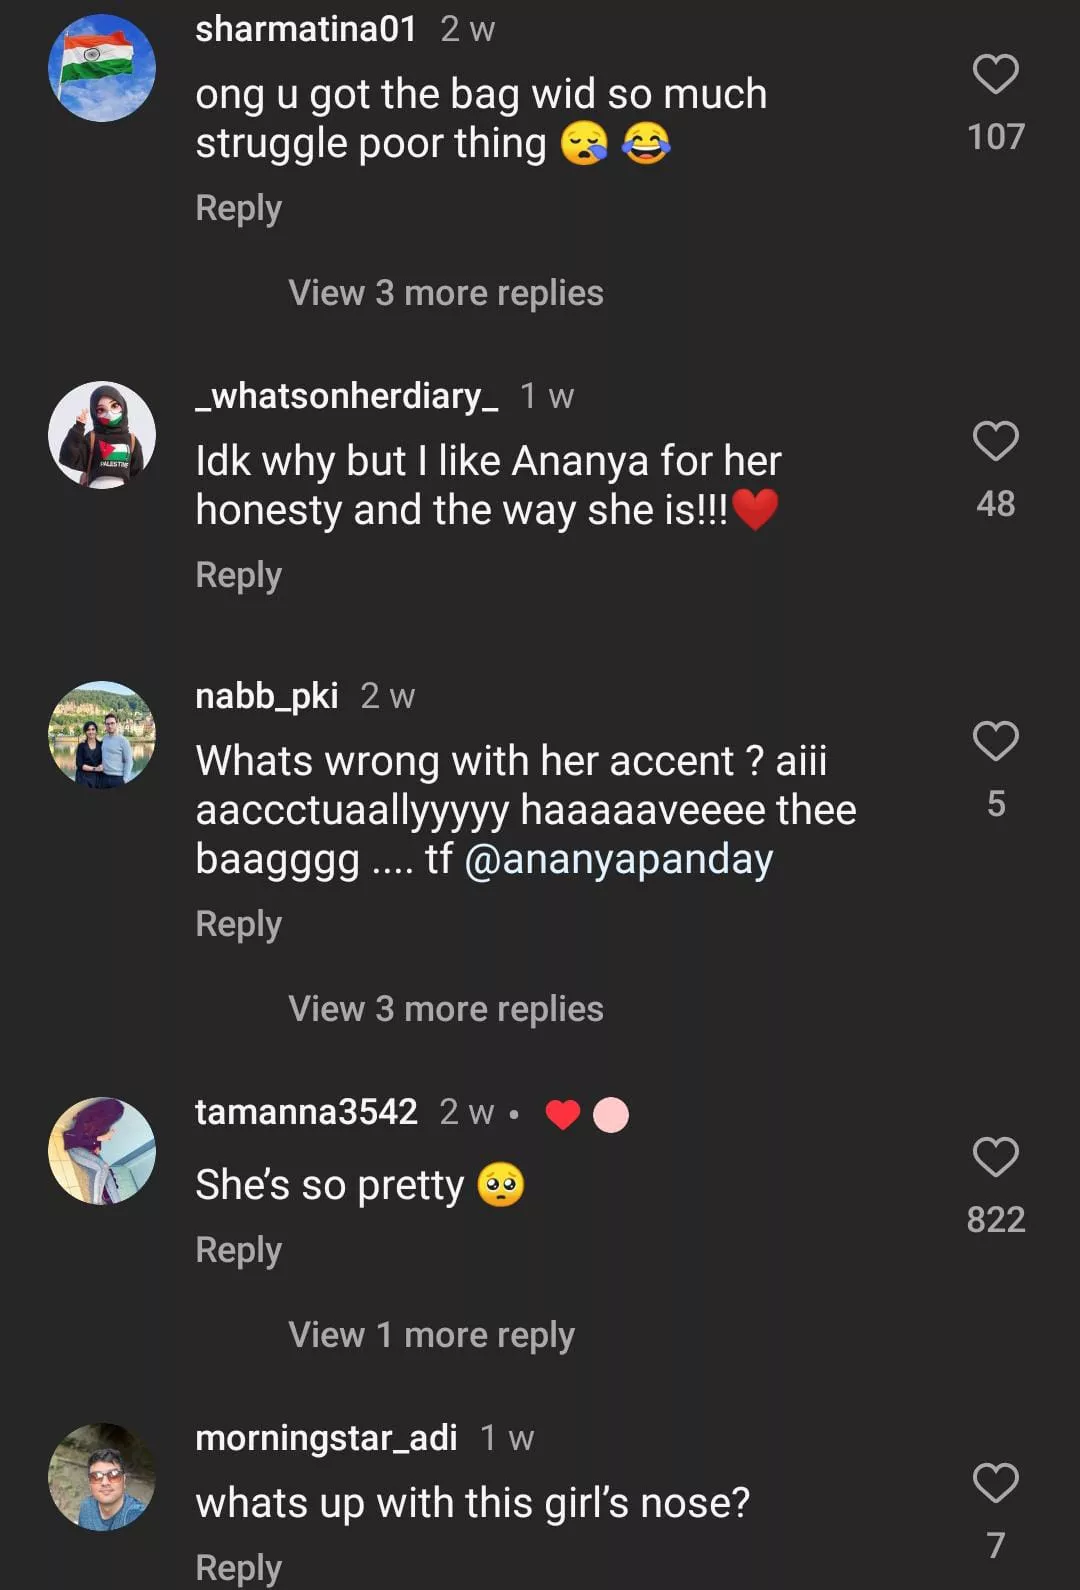Viewport: 1080px width, 1590px height.
Task: Like _whatsonherdiary_'s comment about Ananya
Action: (x=995, y=442)
